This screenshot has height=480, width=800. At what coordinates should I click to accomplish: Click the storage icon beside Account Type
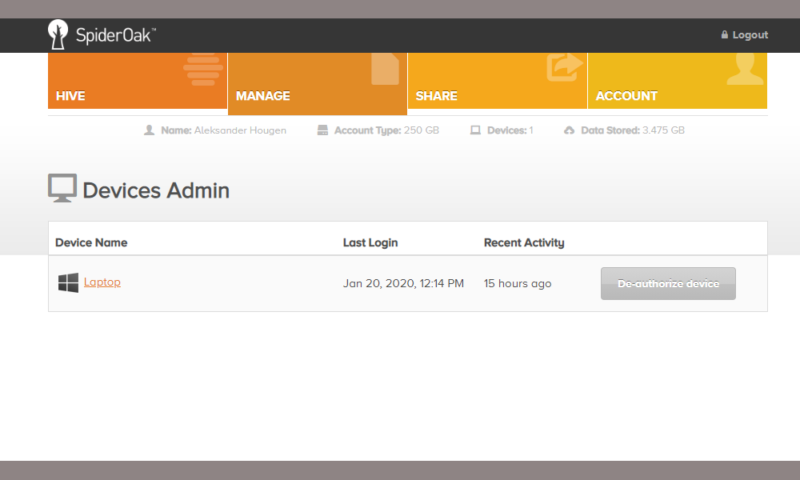click(323, 130)
